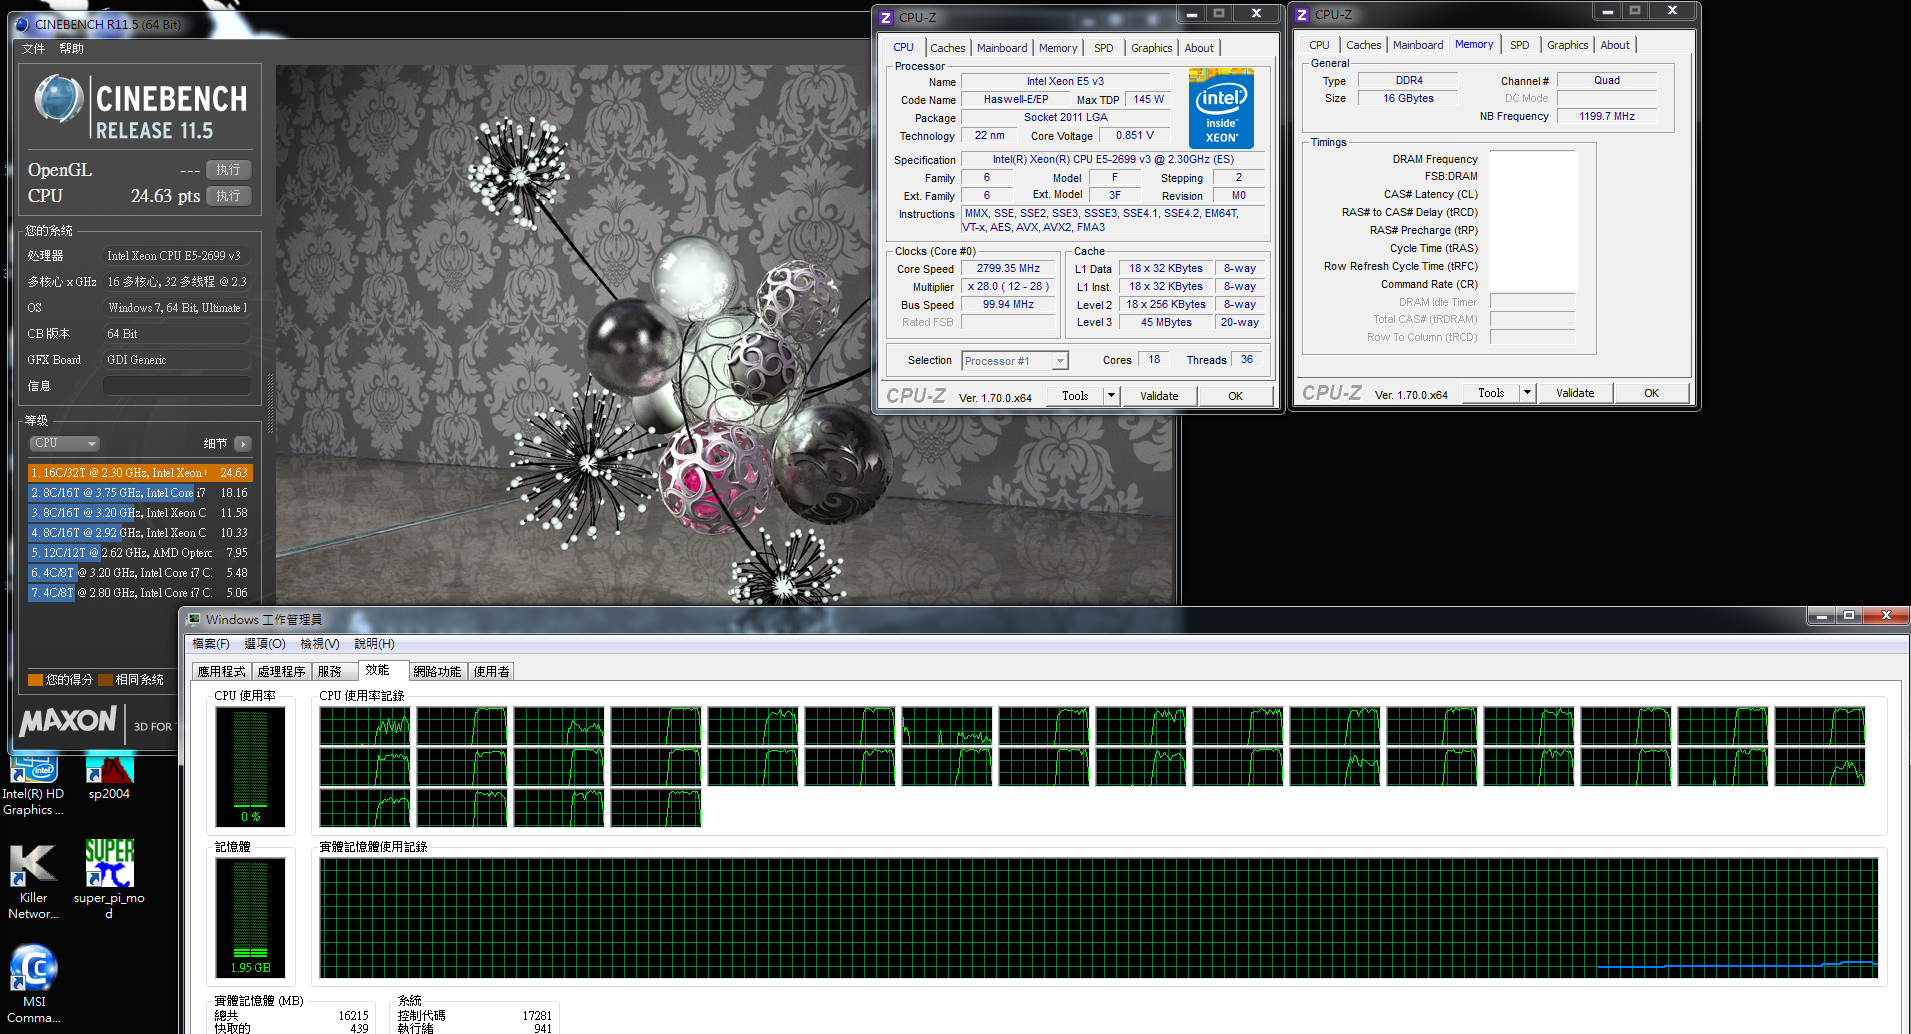Open the 文件 menu in Cinebench
The width and height of the screenshot is (1911, 1034).
[x=33, y=49]
